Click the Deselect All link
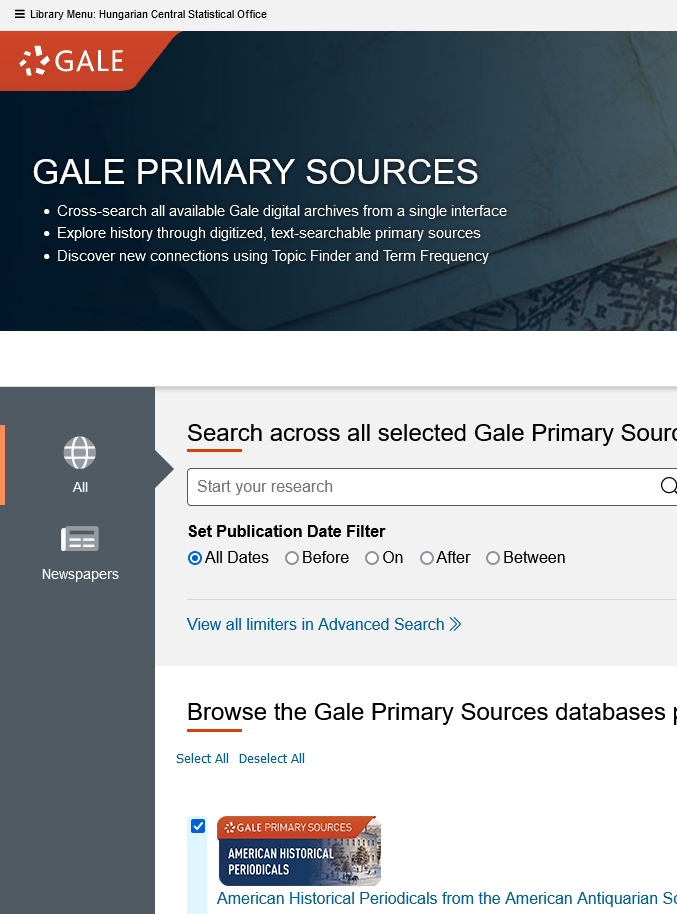Viewport: 677px width, 914px height. tap(271, 758)
